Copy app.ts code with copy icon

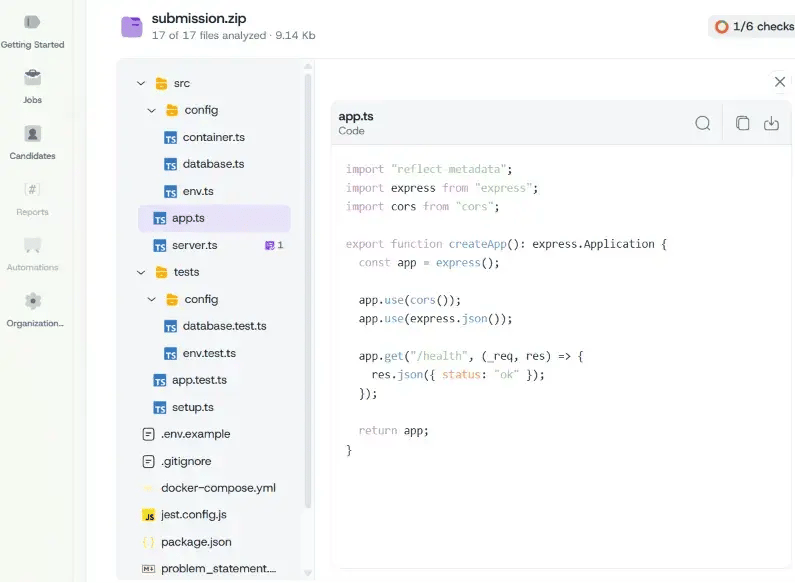742,123
